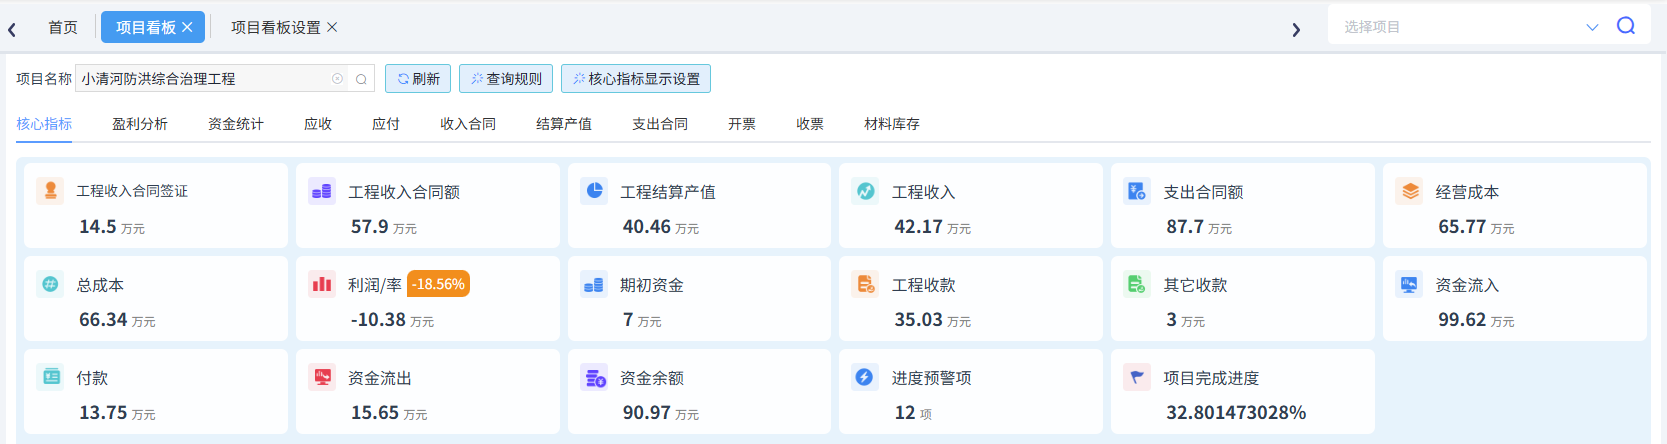Click the 资金流出 card icon
The image size is (1667, 444).
pos(322,377)
